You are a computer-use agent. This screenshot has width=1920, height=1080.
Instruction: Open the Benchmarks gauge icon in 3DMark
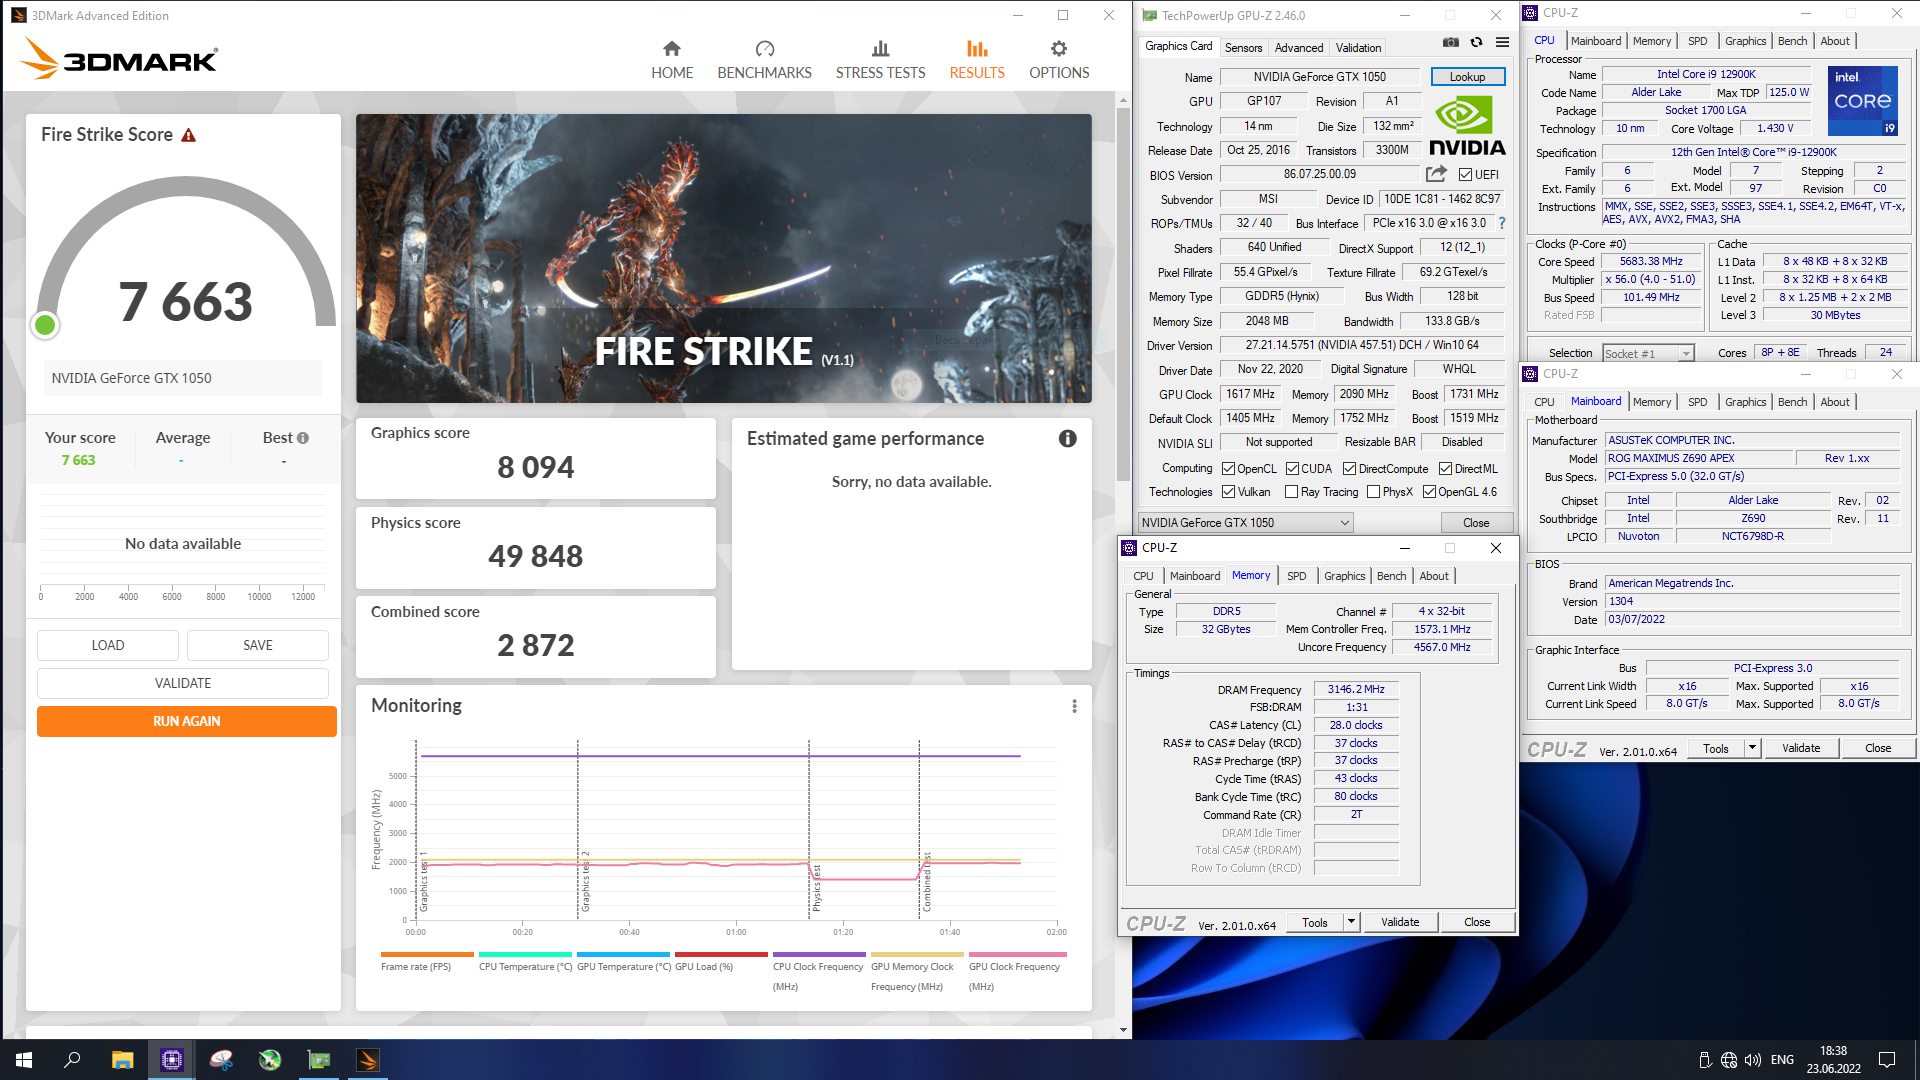(764, 48)
